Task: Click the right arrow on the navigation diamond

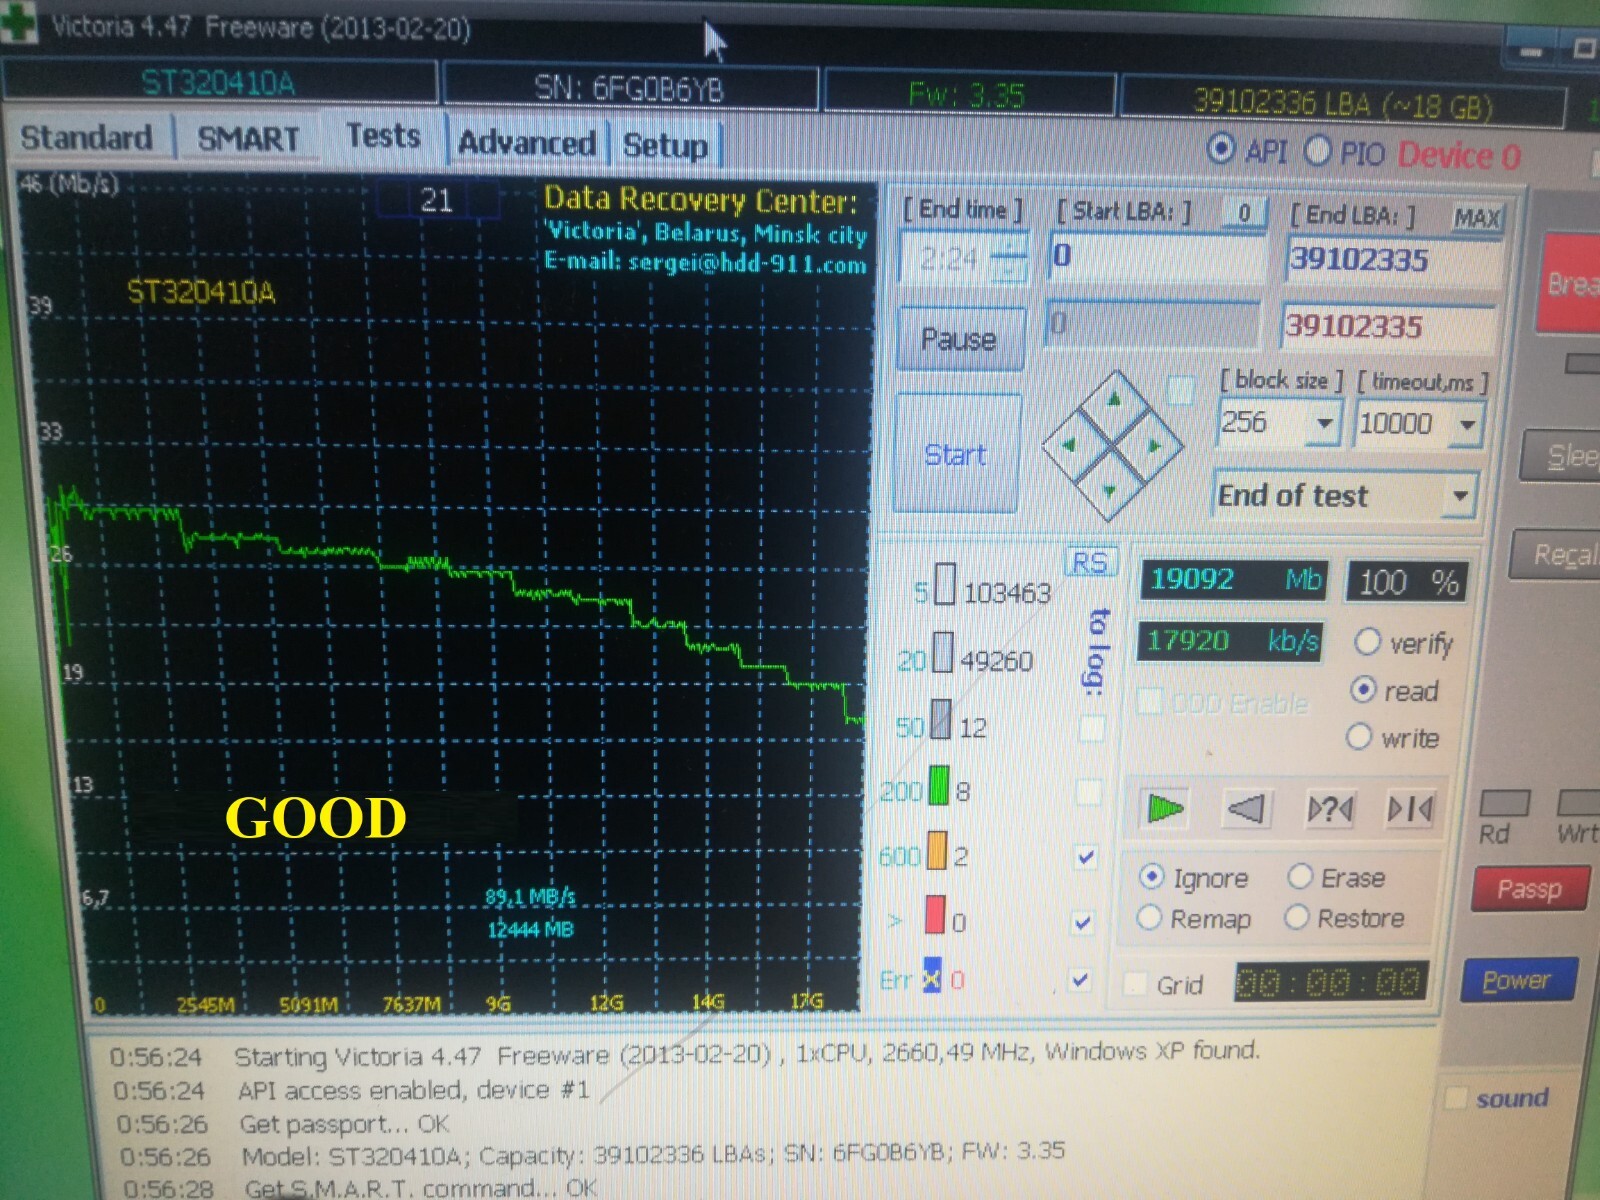Action: 1156,446
